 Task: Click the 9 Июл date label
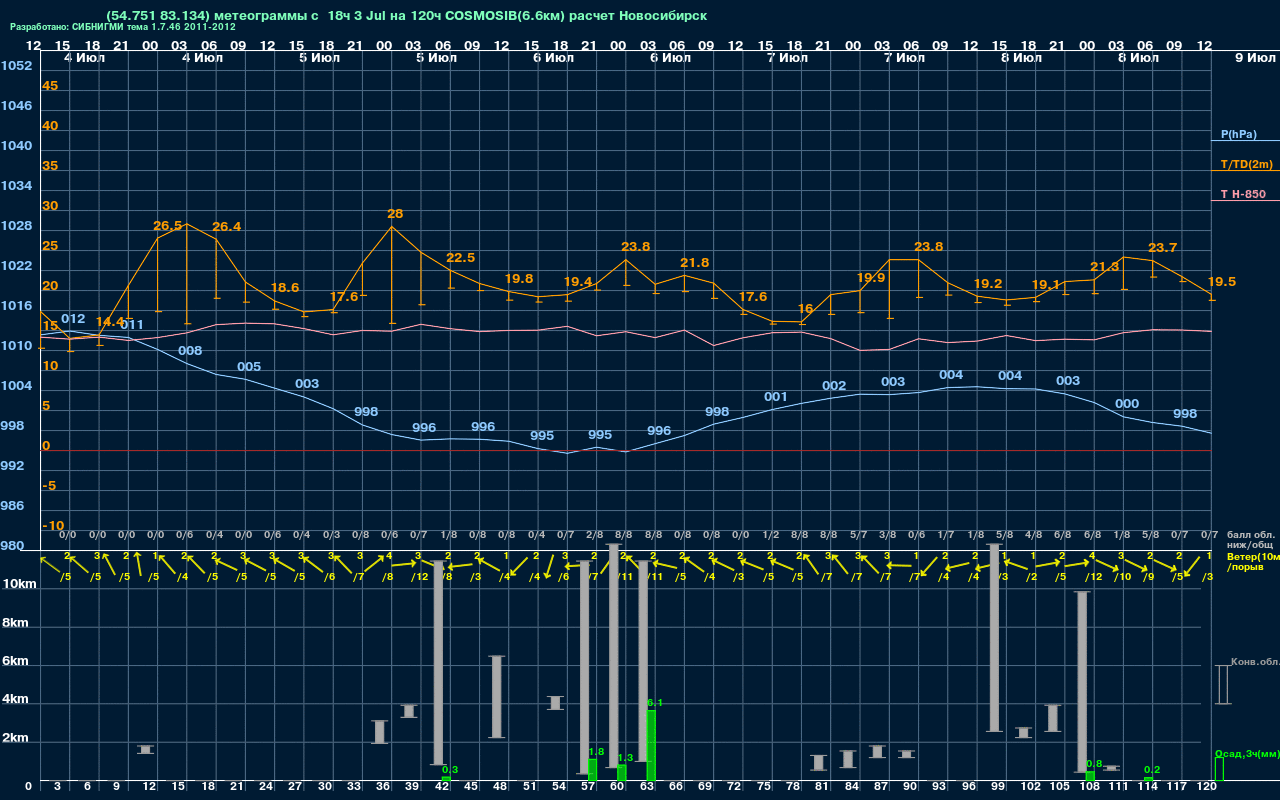pos(1255,58)
